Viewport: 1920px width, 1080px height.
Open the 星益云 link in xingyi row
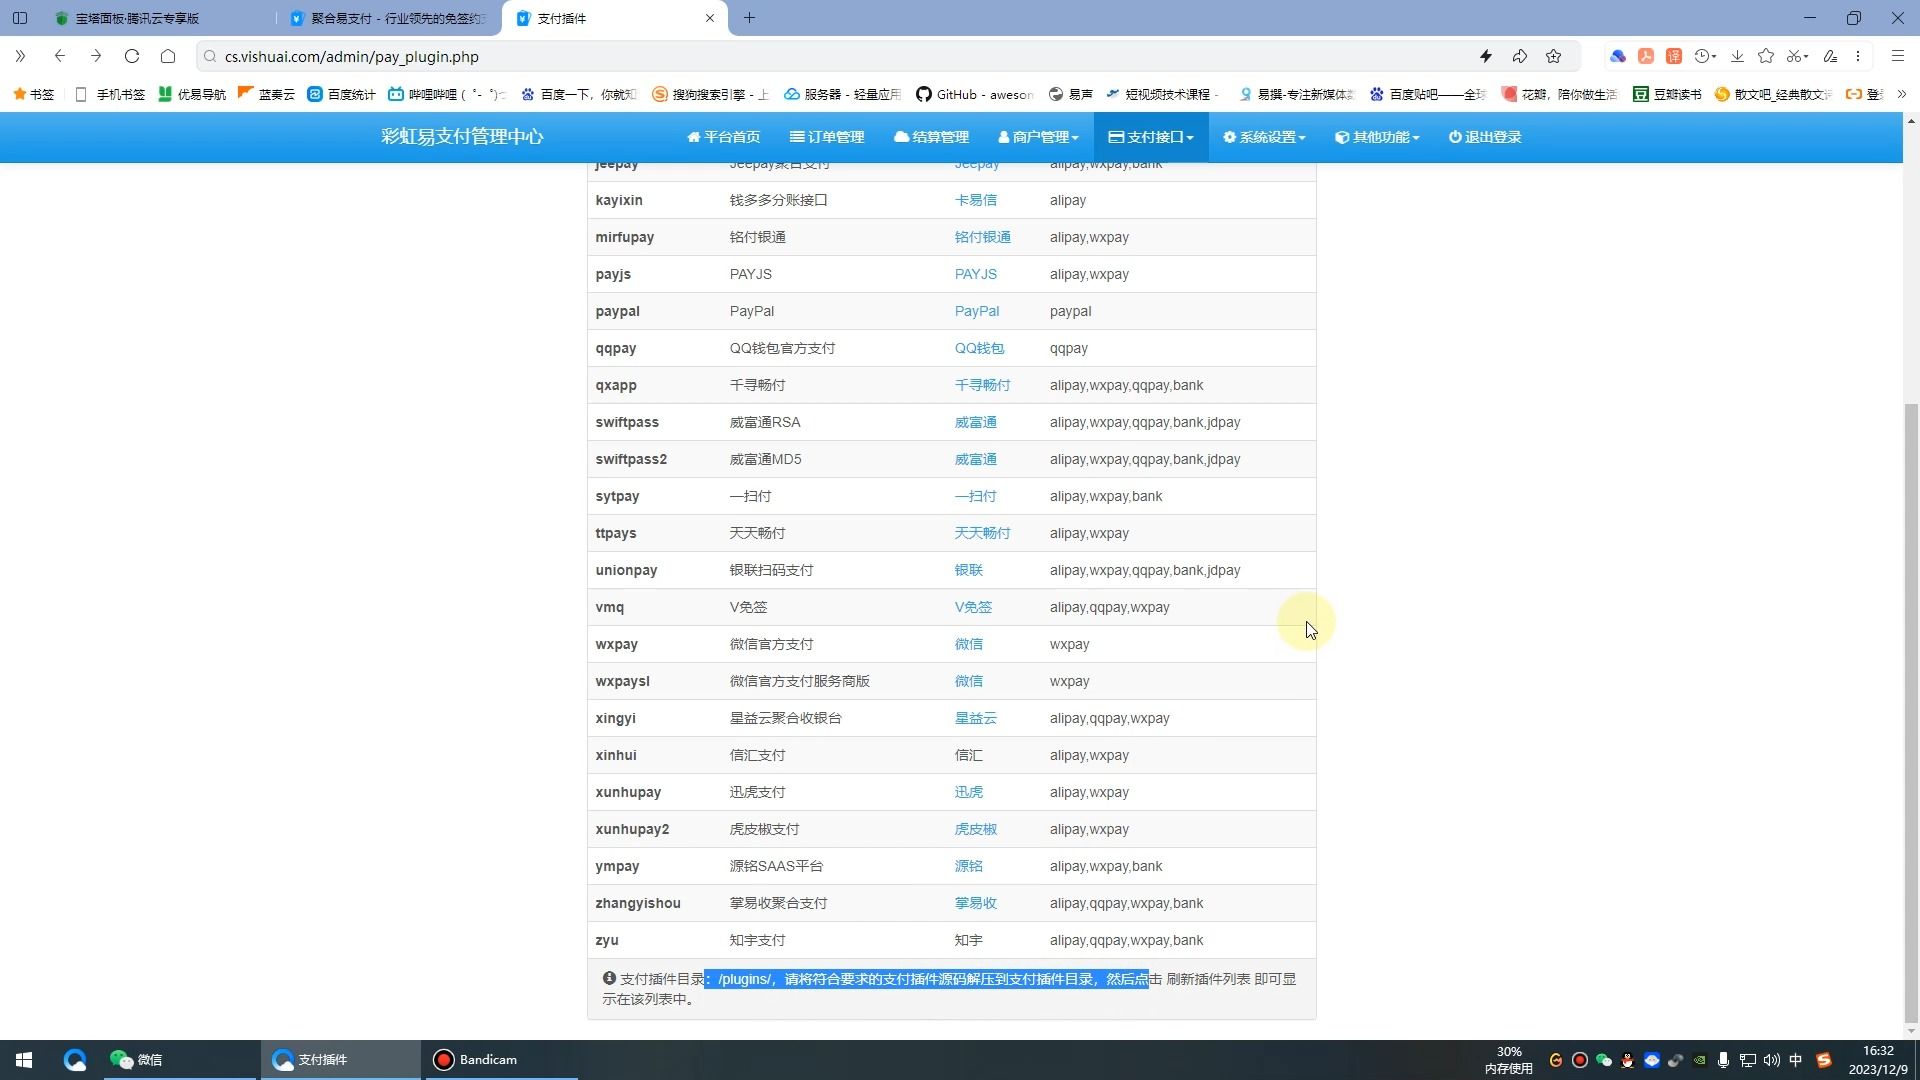coord(975,718)
